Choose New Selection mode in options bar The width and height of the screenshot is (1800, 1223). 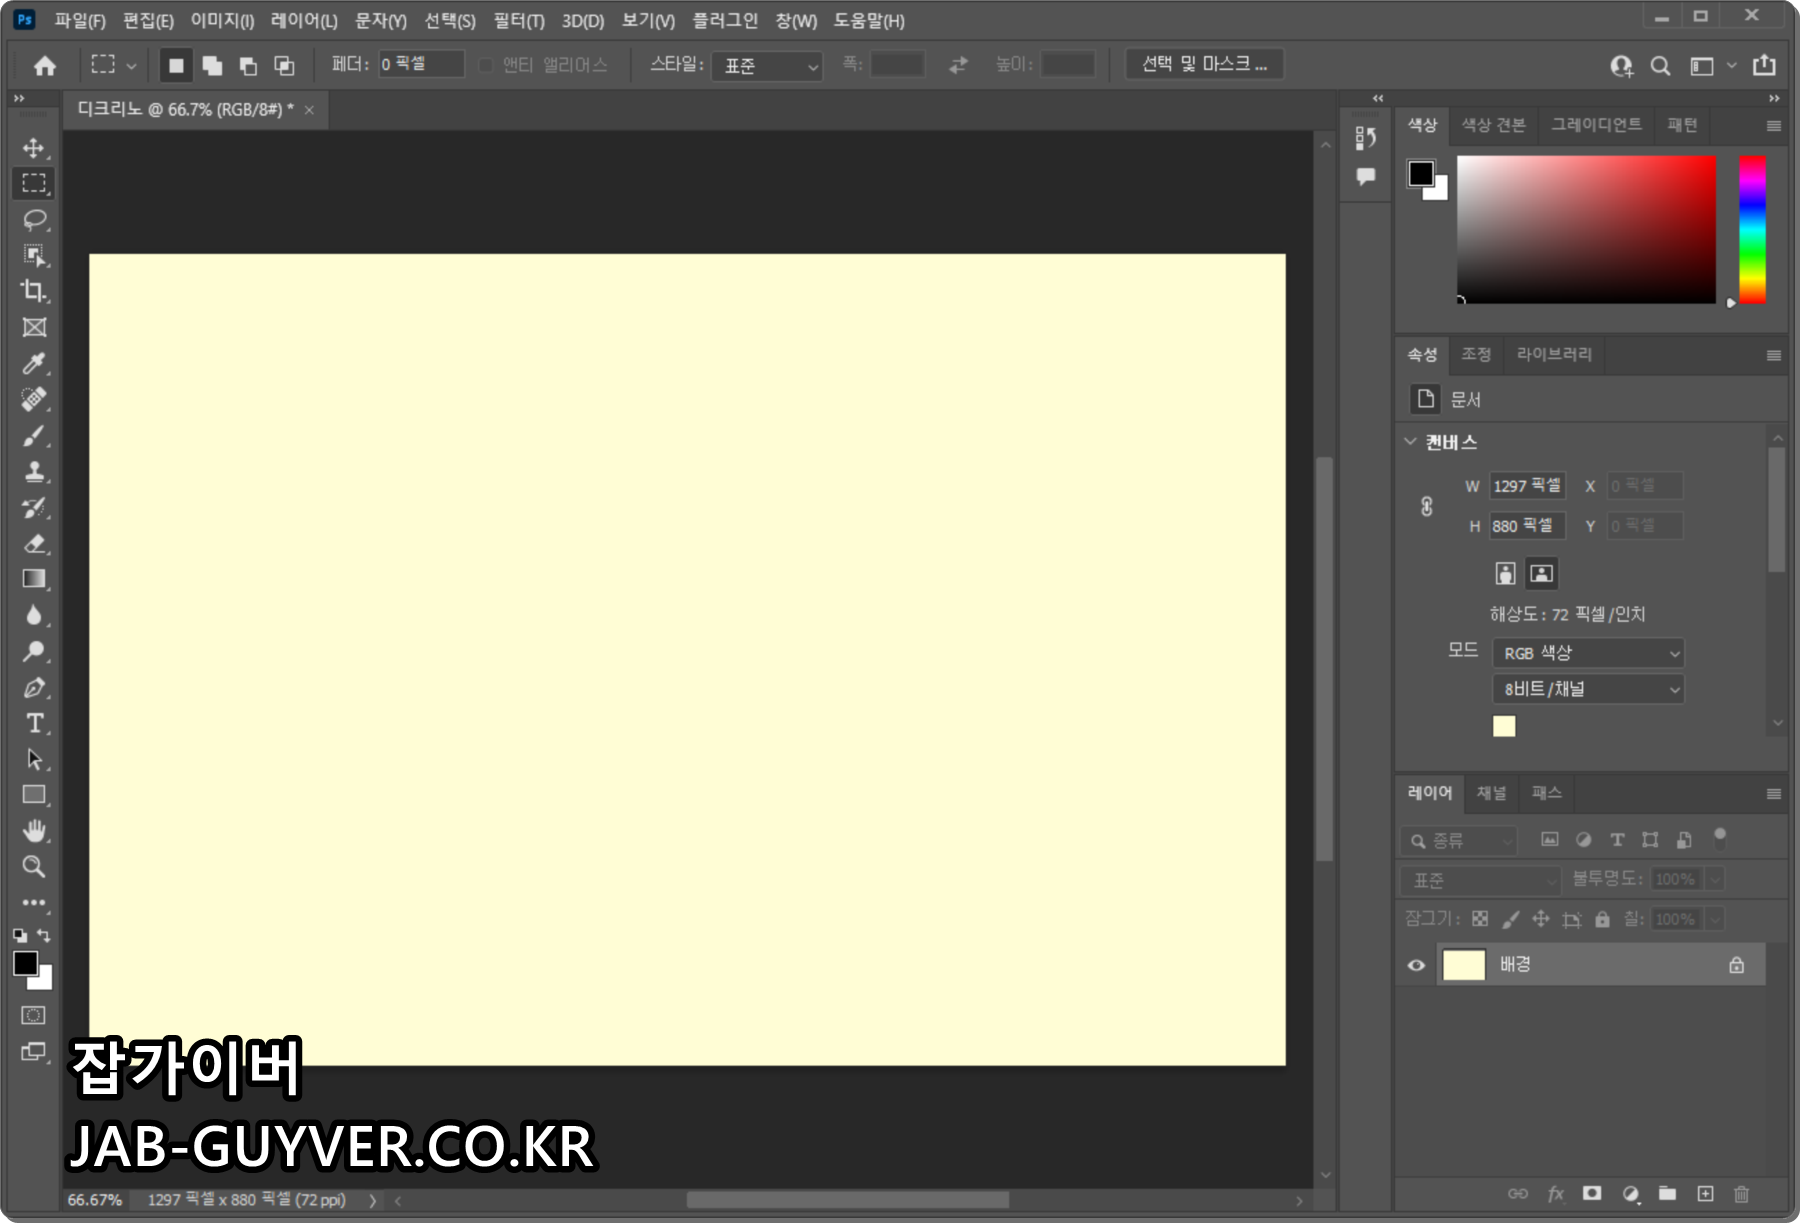[x=176, y=66]
